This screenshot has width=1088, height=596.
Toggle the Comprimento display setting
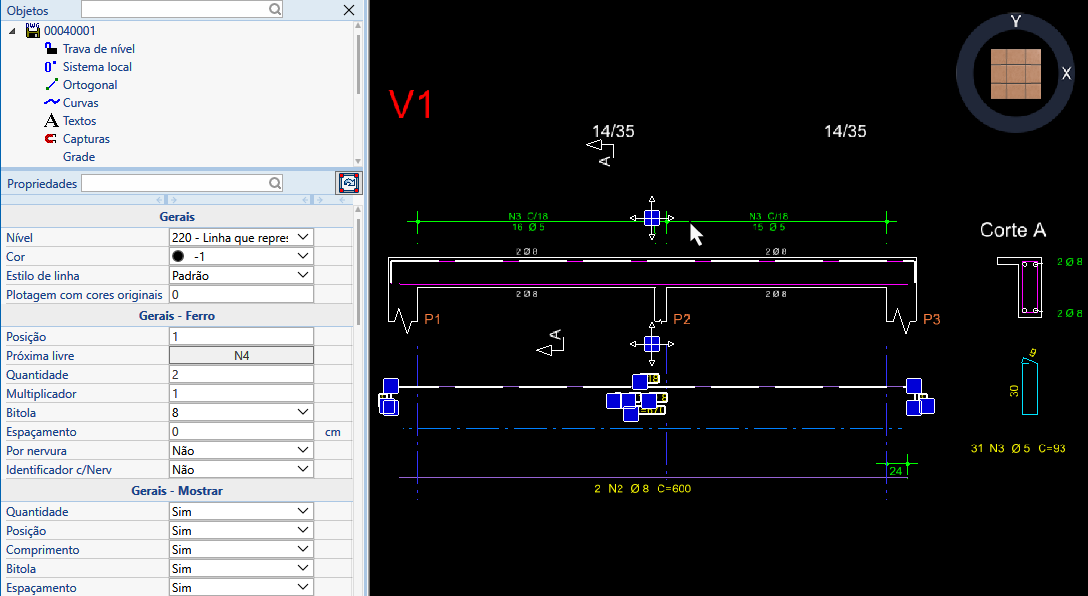click(304, 550)
